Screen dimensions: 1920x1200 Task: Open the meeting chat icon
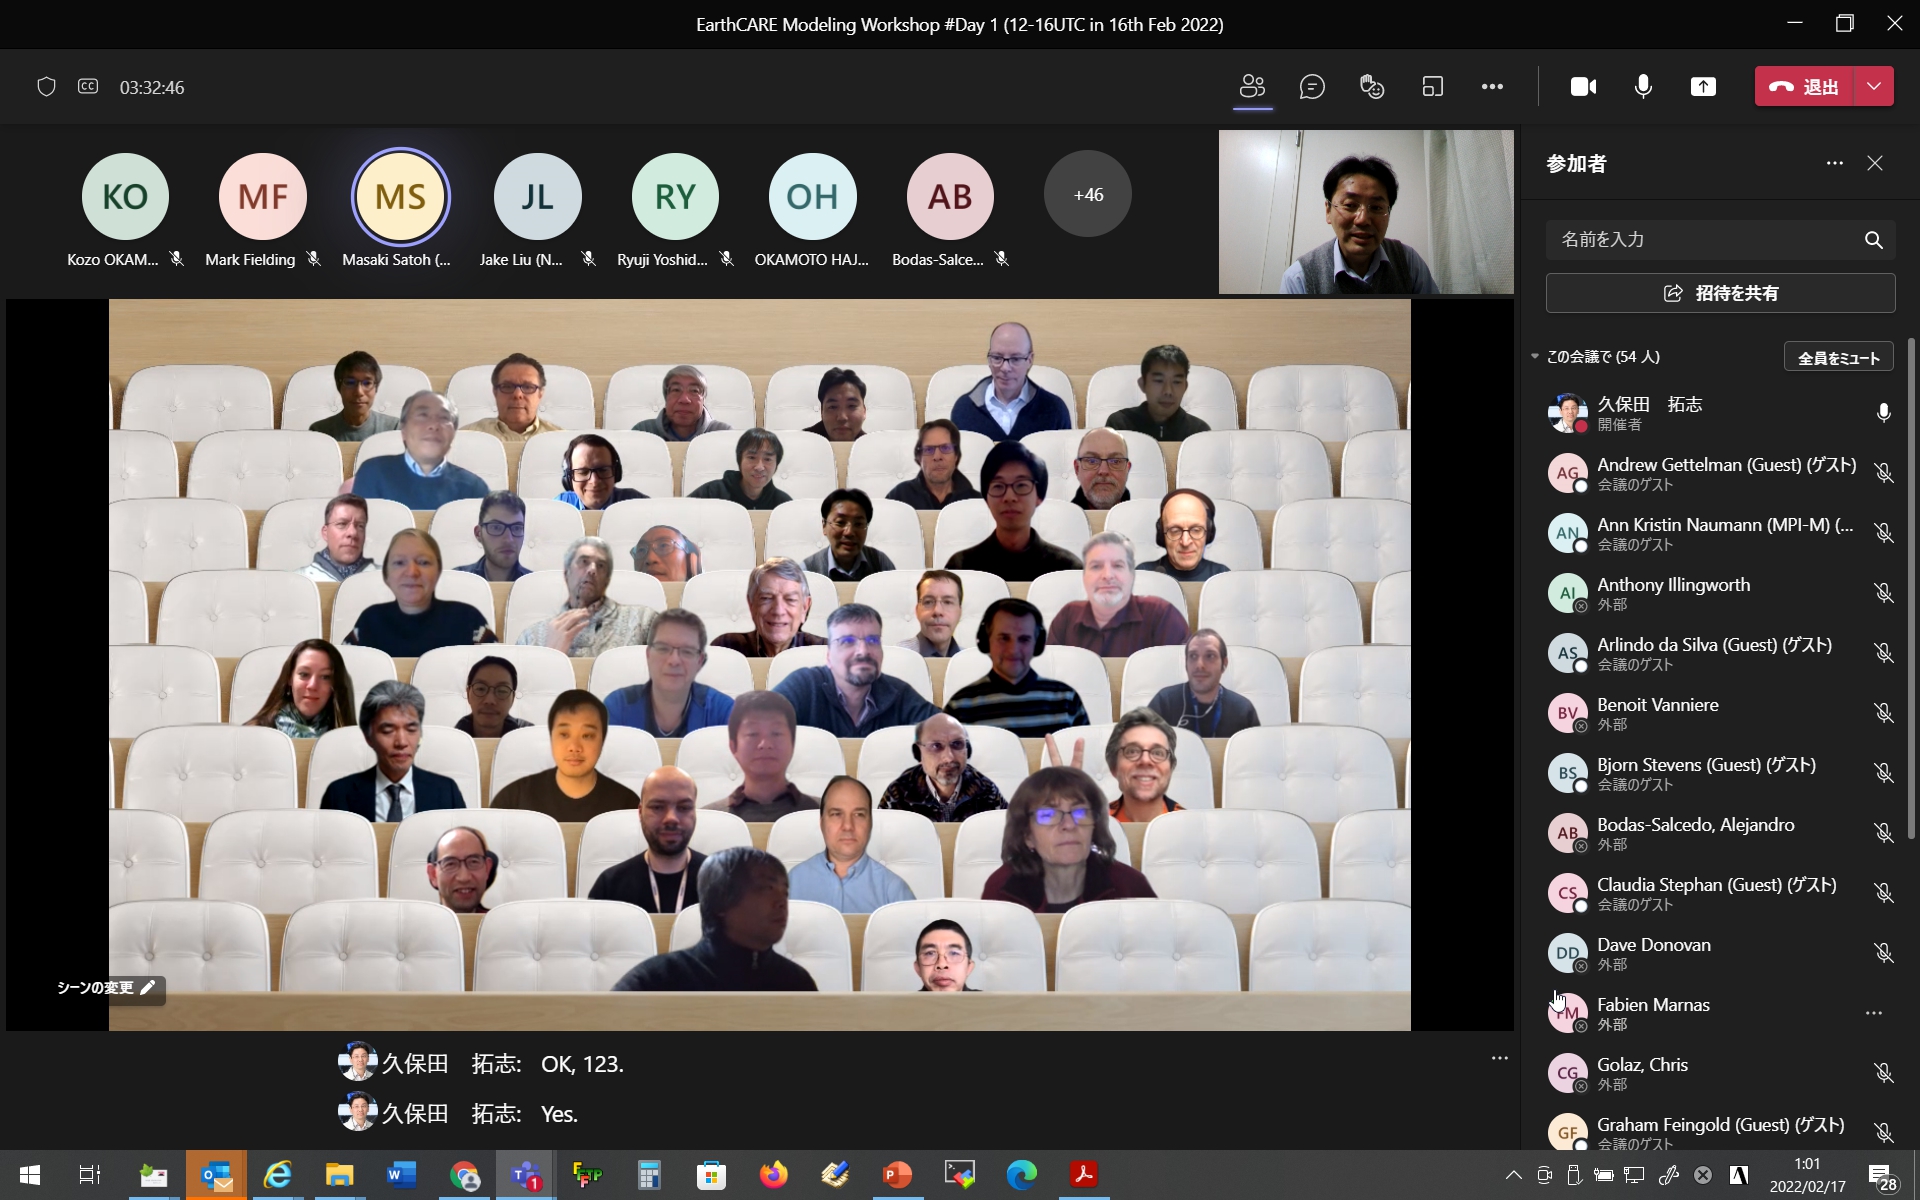click(x=1312, y=87)
